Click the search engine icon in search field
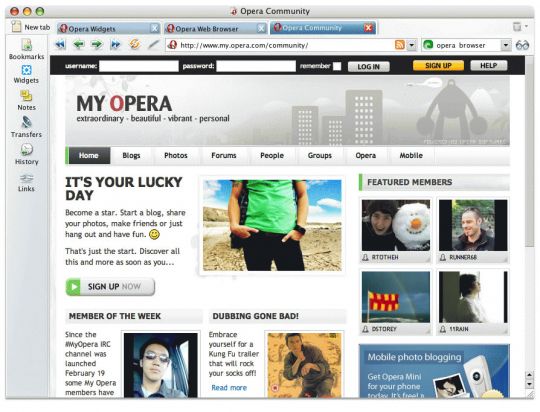The width and height of the screenshot is (540, 412). (428, 45)
